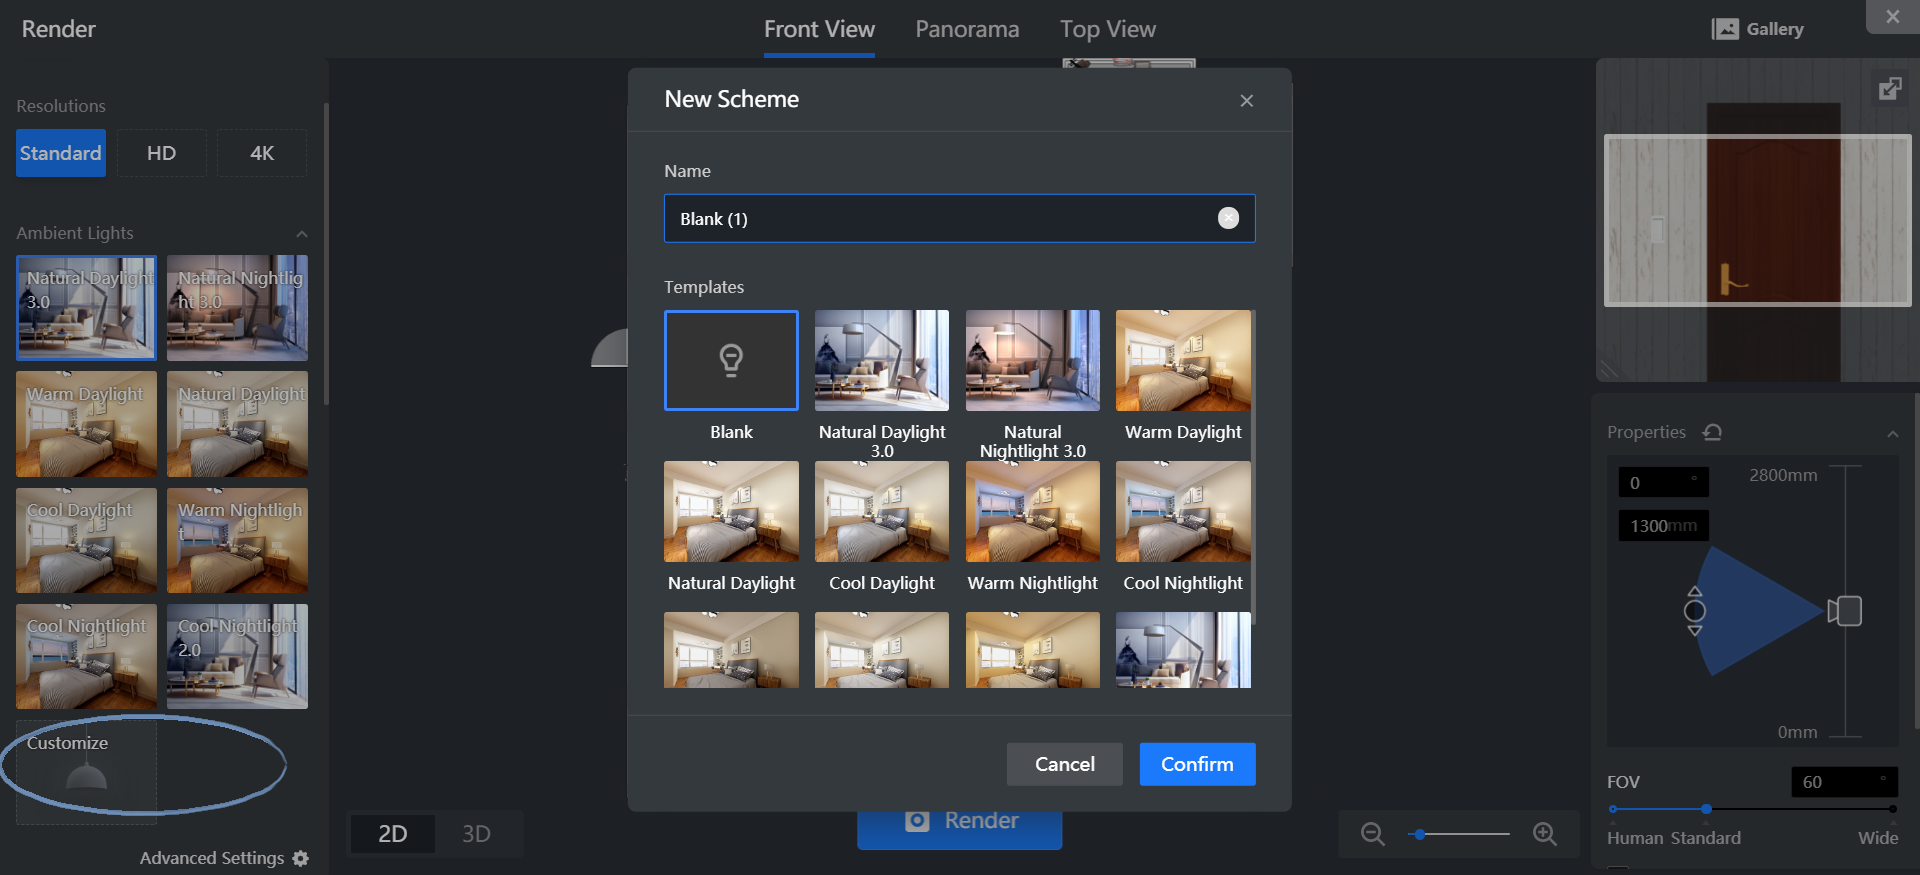The height and width of the screenshot is (875, 1920).
Task: Adjust the FOV slider handle
Action: pyautogui.click(x=1706, y=809)
